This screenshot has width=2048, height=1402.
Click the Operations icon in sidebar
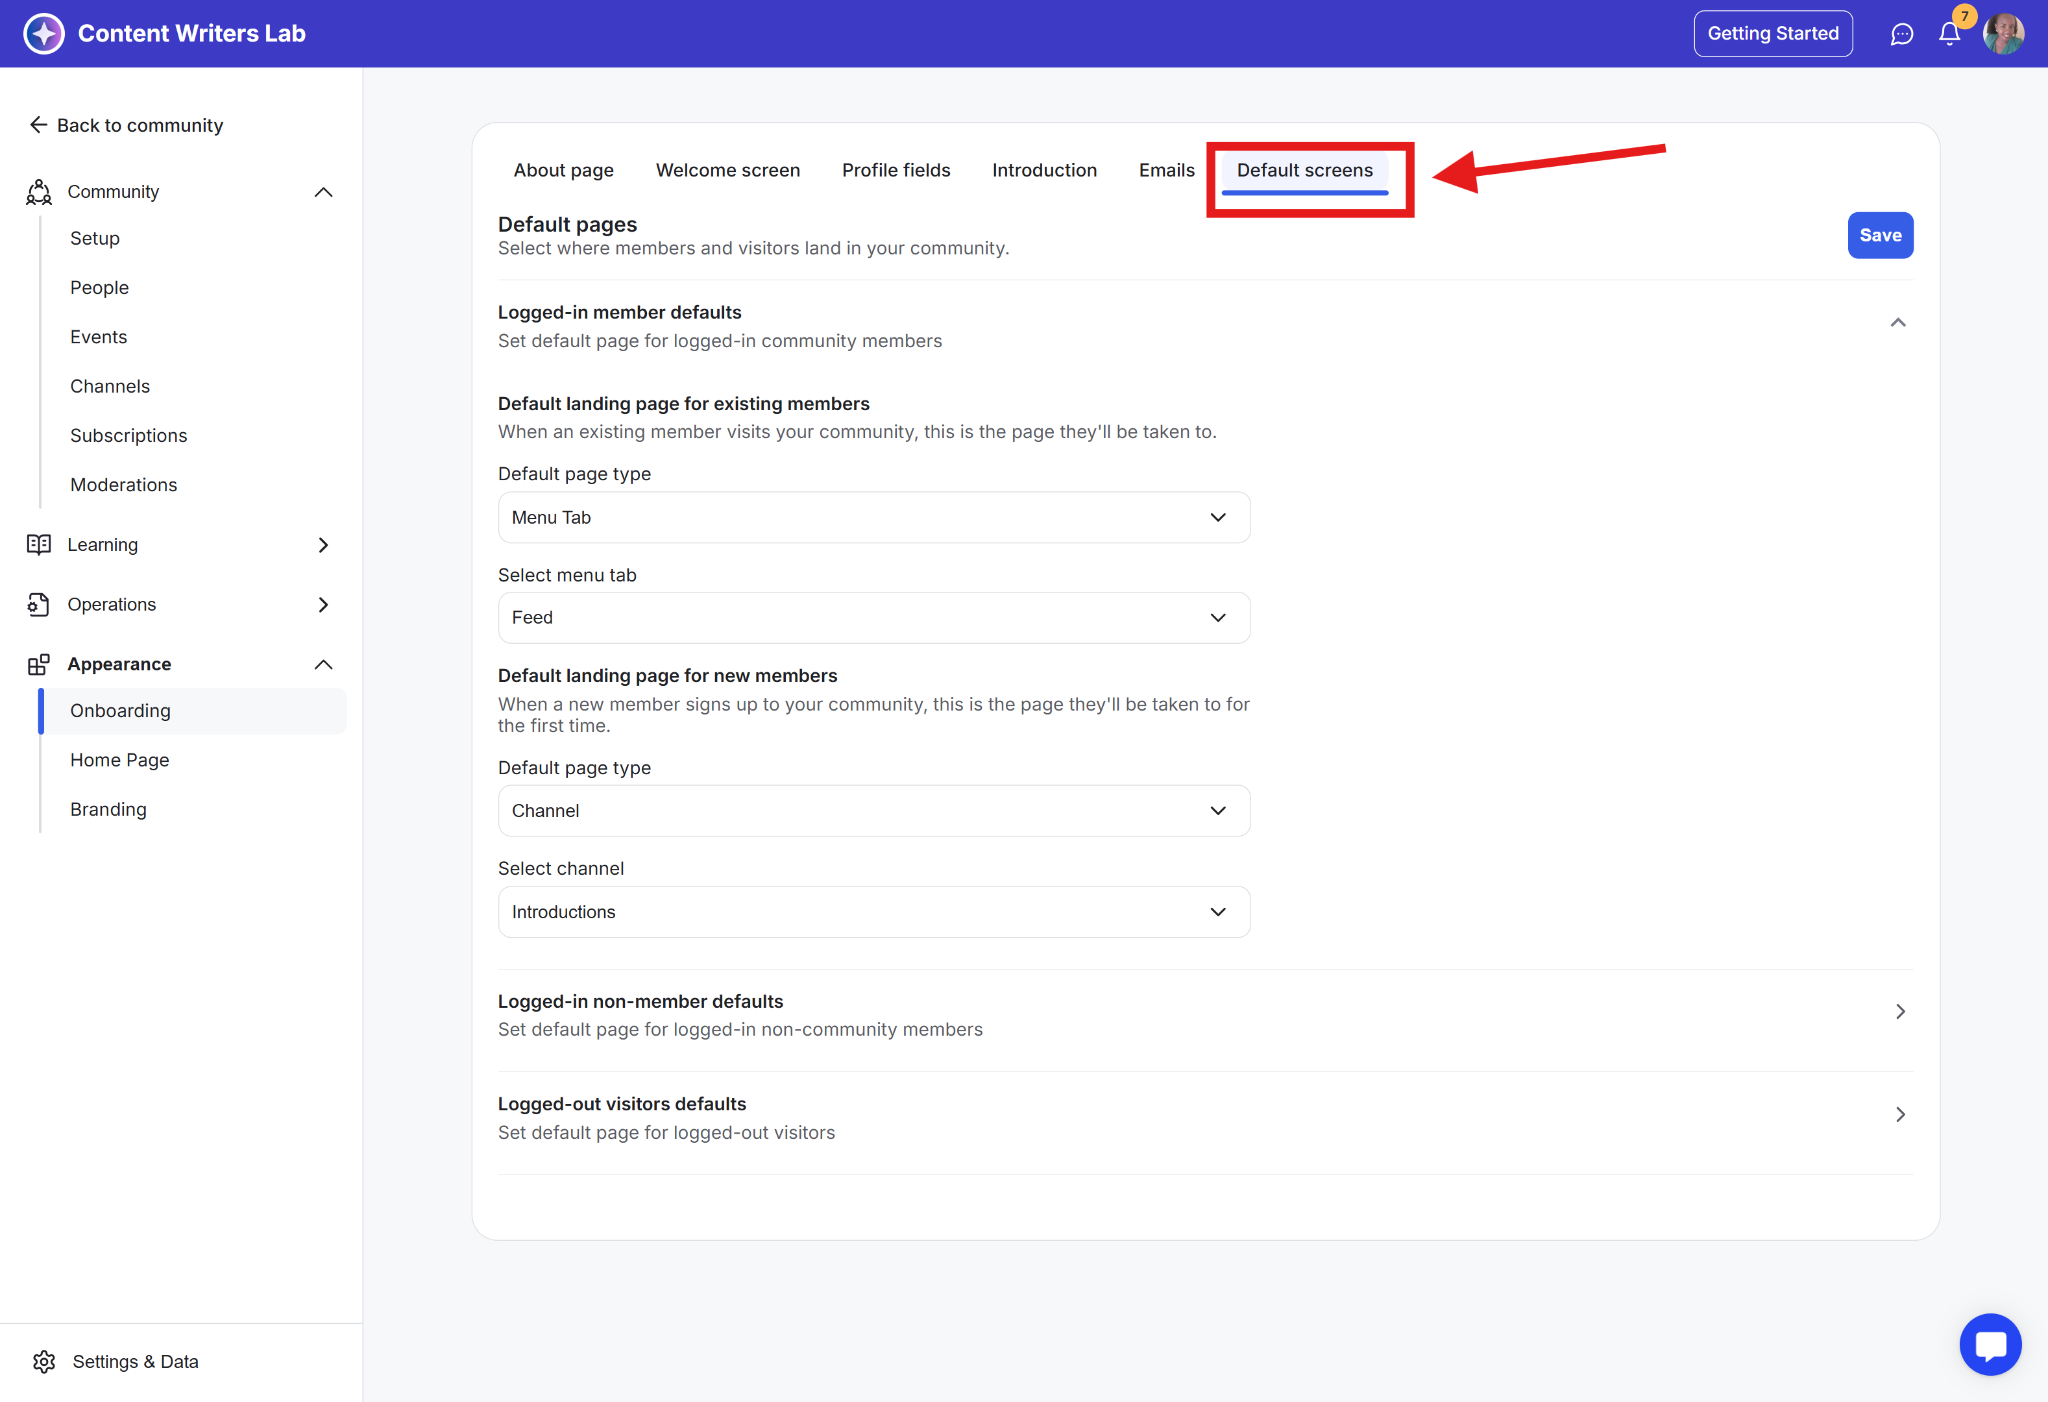click(x=39, y=604)
